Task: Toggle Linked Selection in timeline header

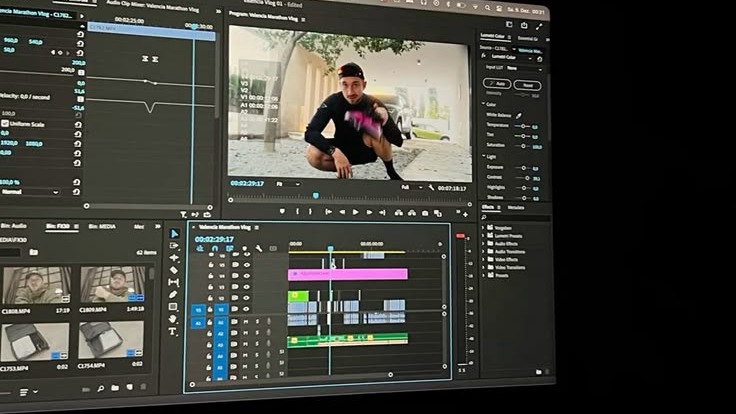Action: [x=229, y=248]
